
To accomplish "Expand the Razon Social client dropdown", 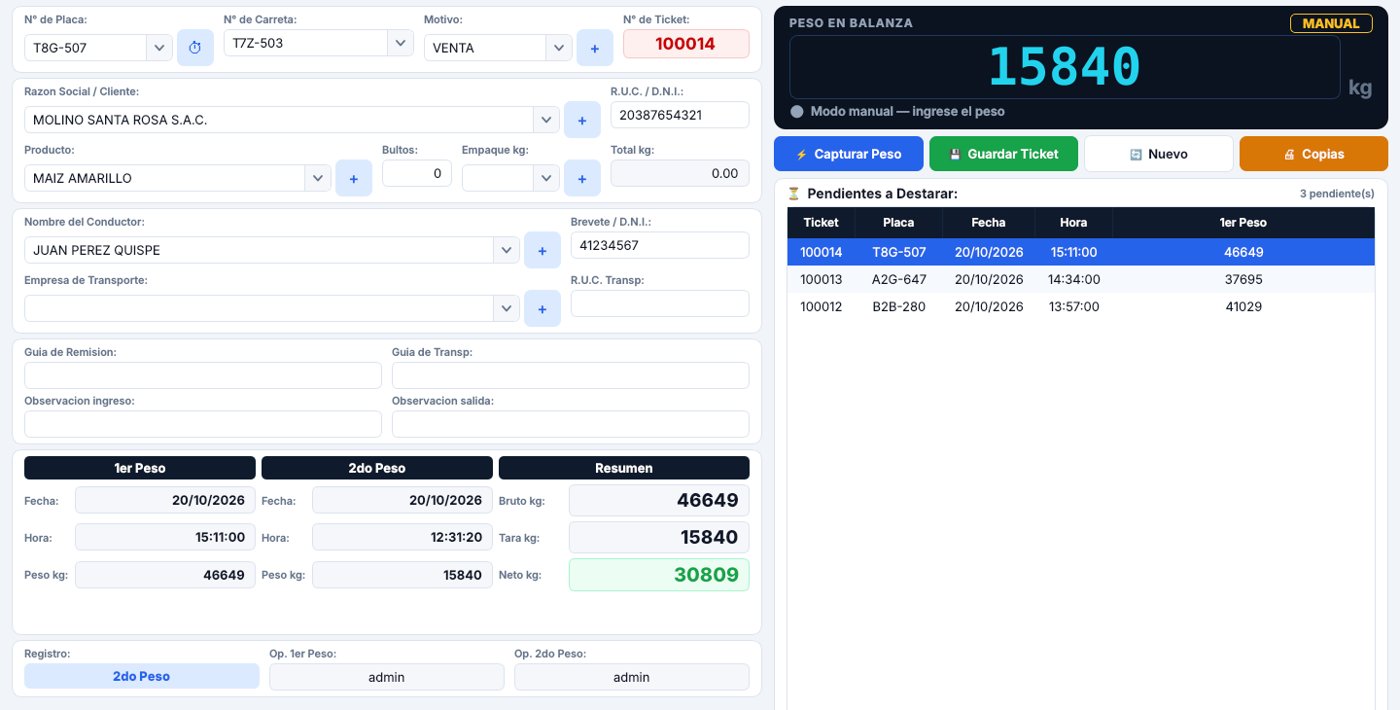I will click(x=546, y=120).
